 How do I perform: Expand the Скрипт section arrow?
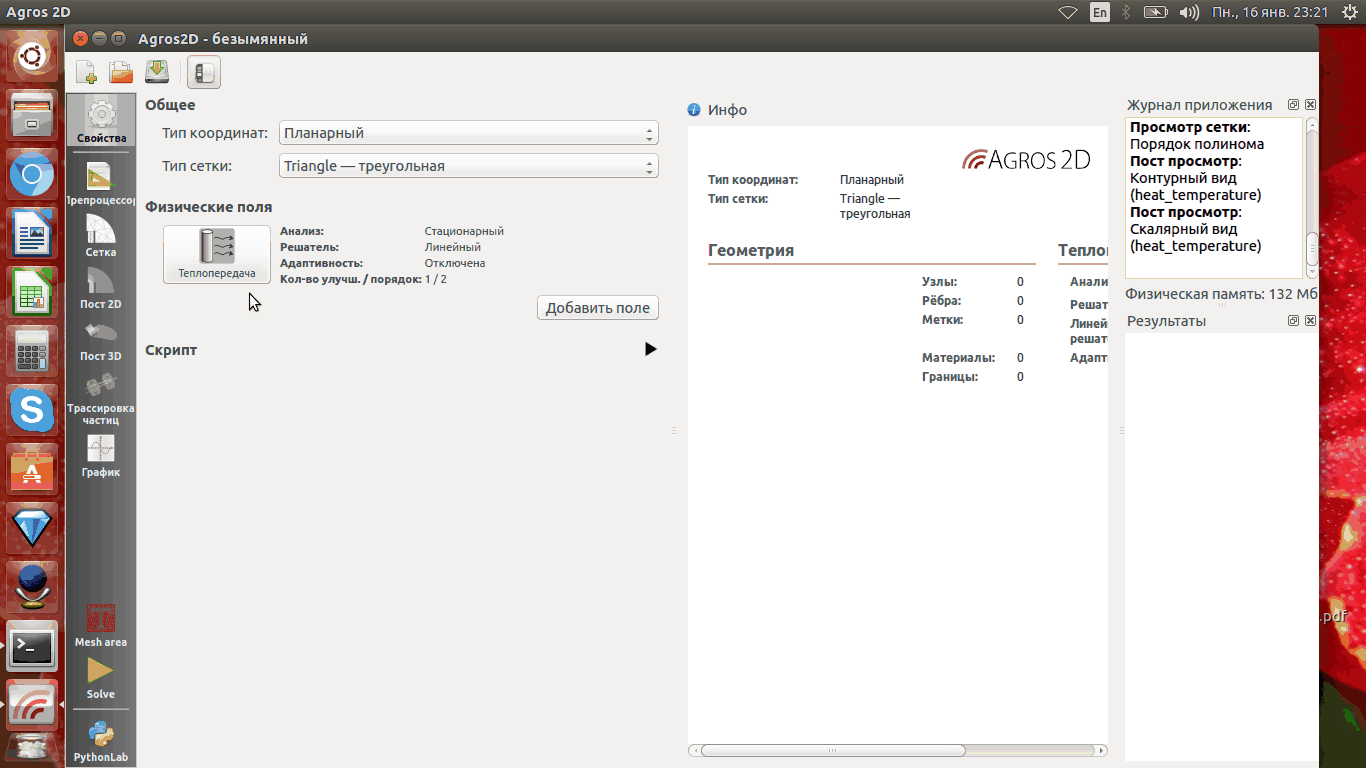[x=651, y=349]
